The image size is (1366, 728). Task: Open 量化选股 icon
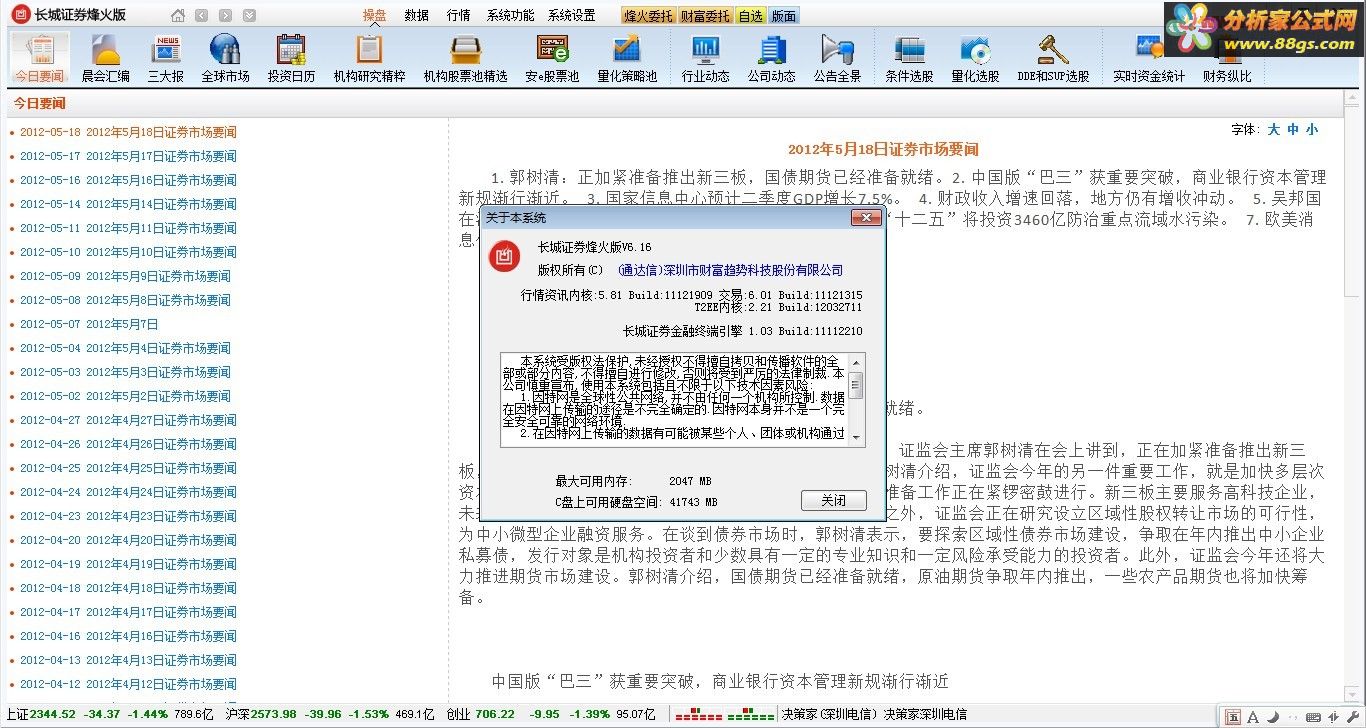point(975,58)
